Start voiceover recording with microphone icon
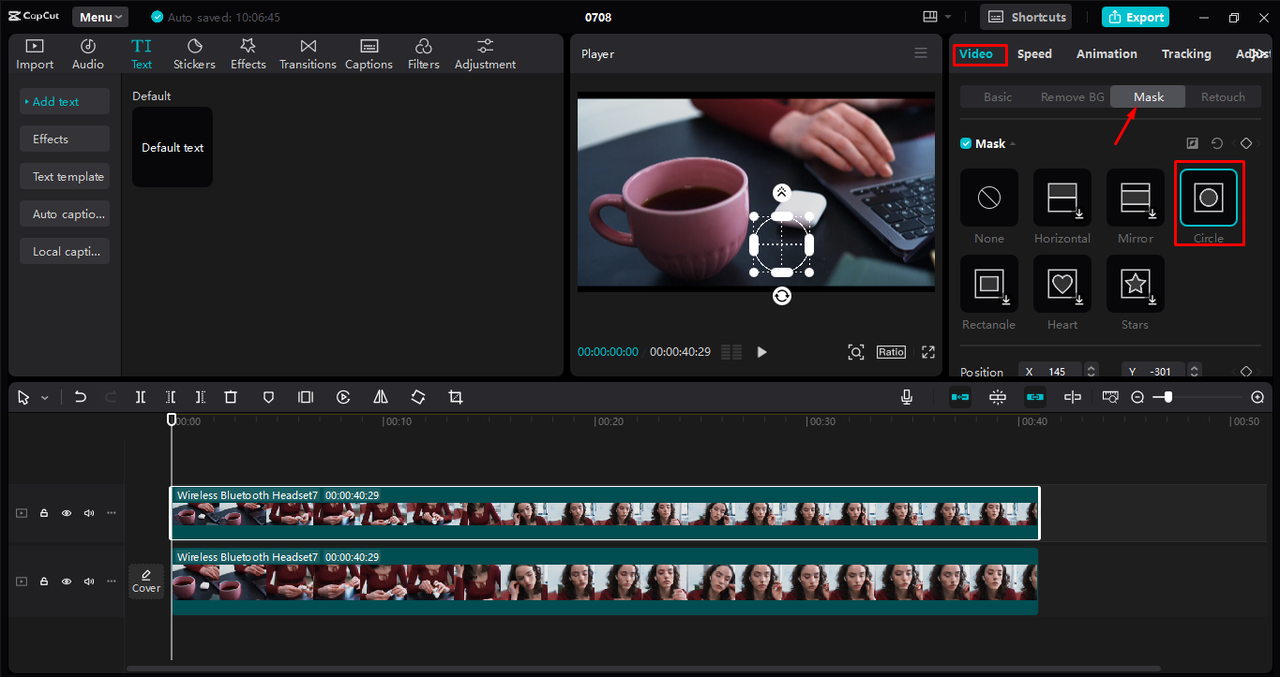Image resolution: width=1280 pixels, height=677 pixels. tap(907, 397)
